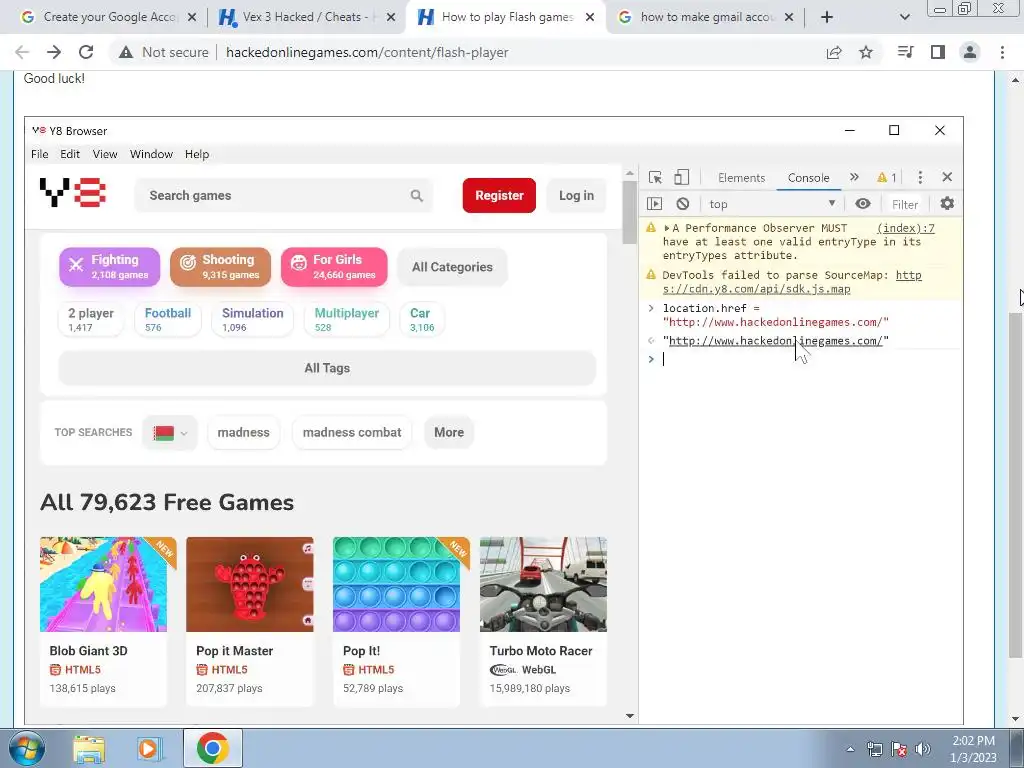
Task: Open the Turbo Moto Racer thumbnail
Action: 543,584
